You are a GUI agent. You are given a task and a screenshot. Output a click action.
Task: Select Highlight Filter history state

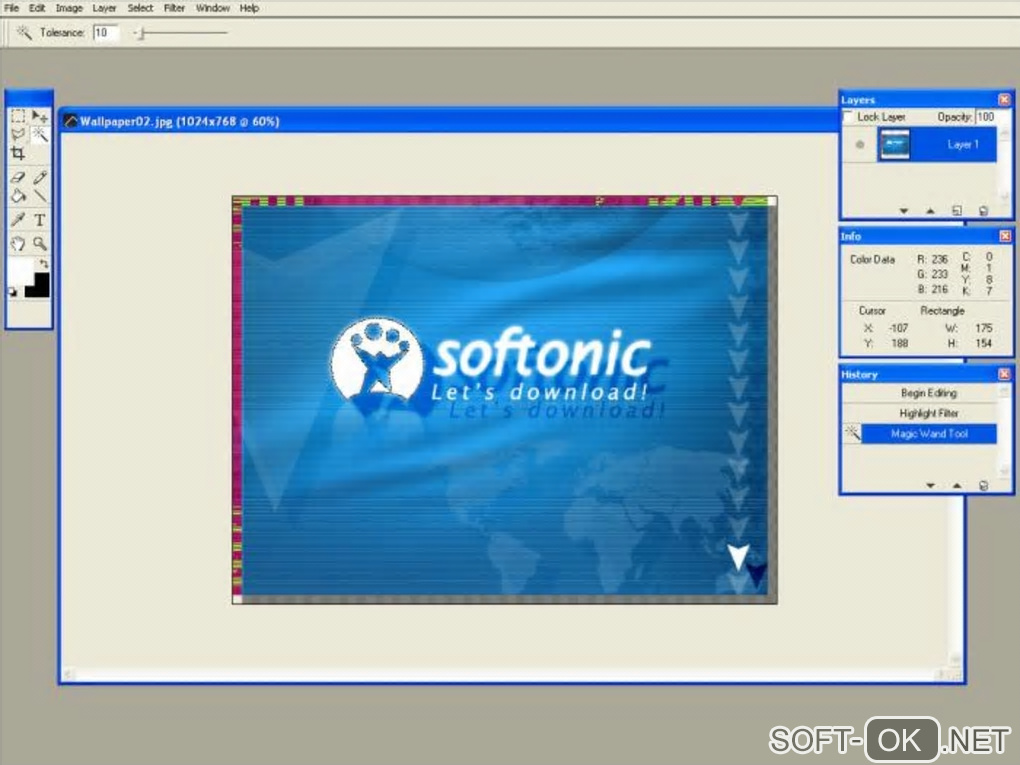coord(928,413)
